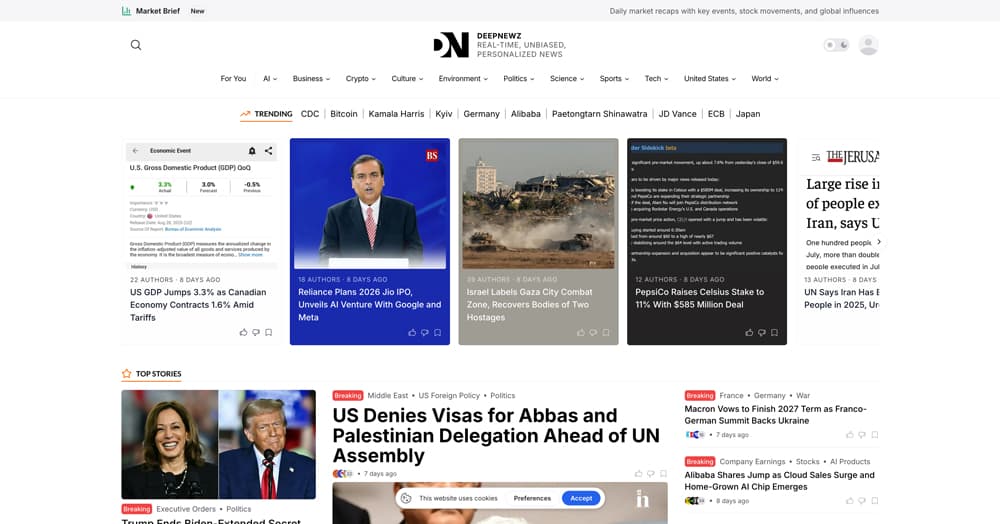The width and height of the screenshot is (1000, 524).
Task: Expand the Politics dropdown
Action: click(x=518, y=78)
